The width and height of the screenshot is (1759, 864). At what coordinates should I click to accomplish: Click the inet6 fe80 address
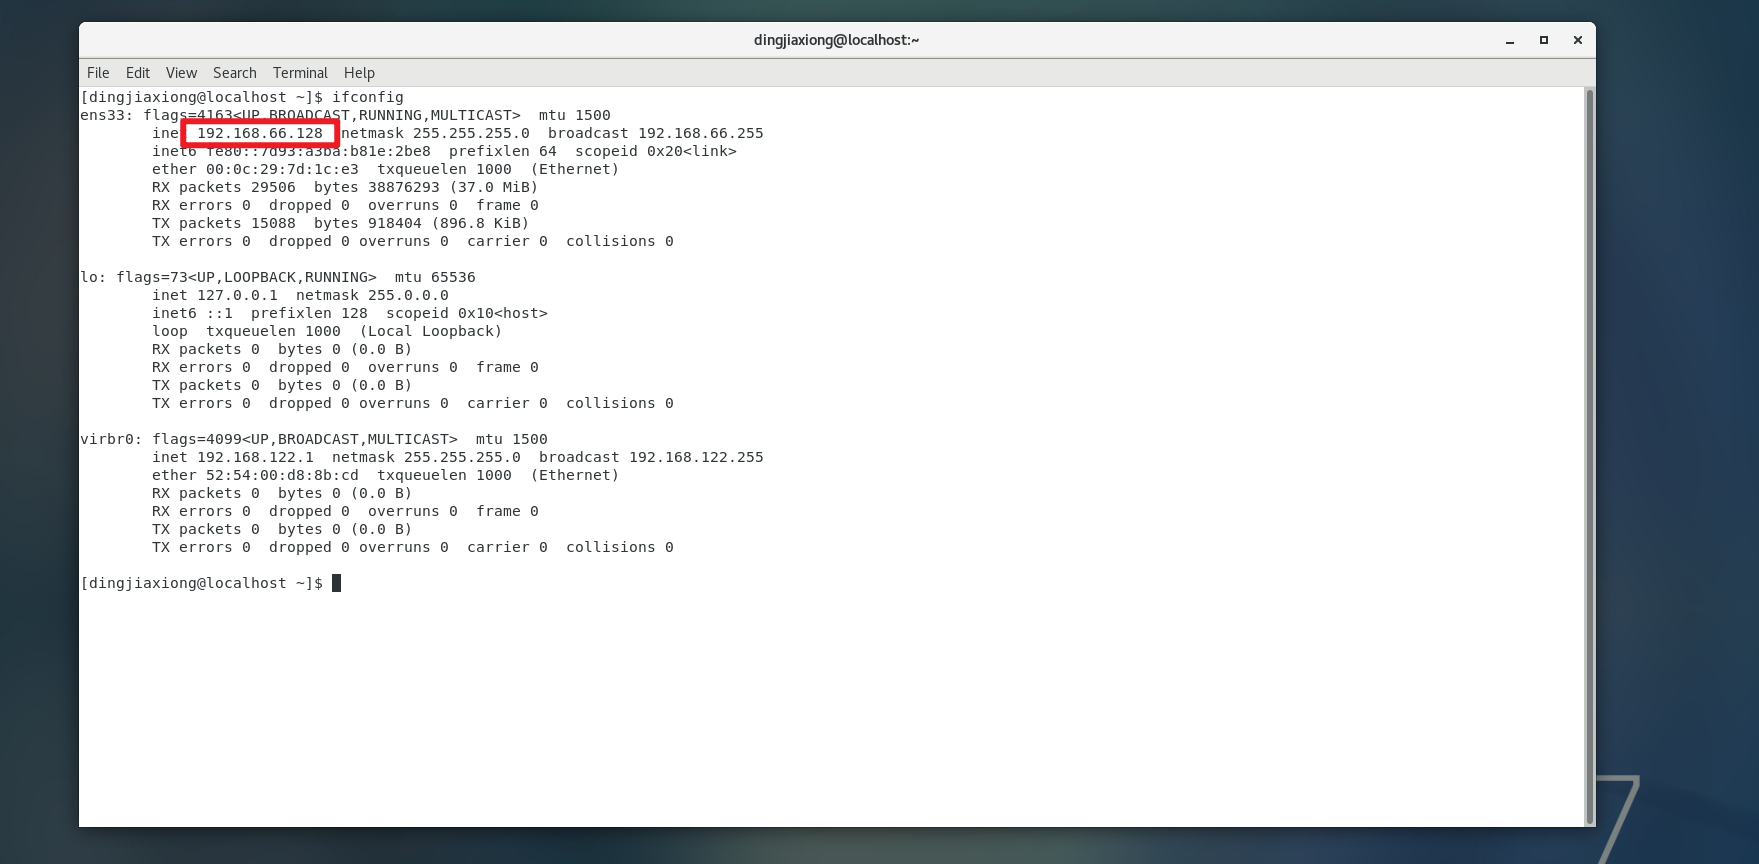318,151
